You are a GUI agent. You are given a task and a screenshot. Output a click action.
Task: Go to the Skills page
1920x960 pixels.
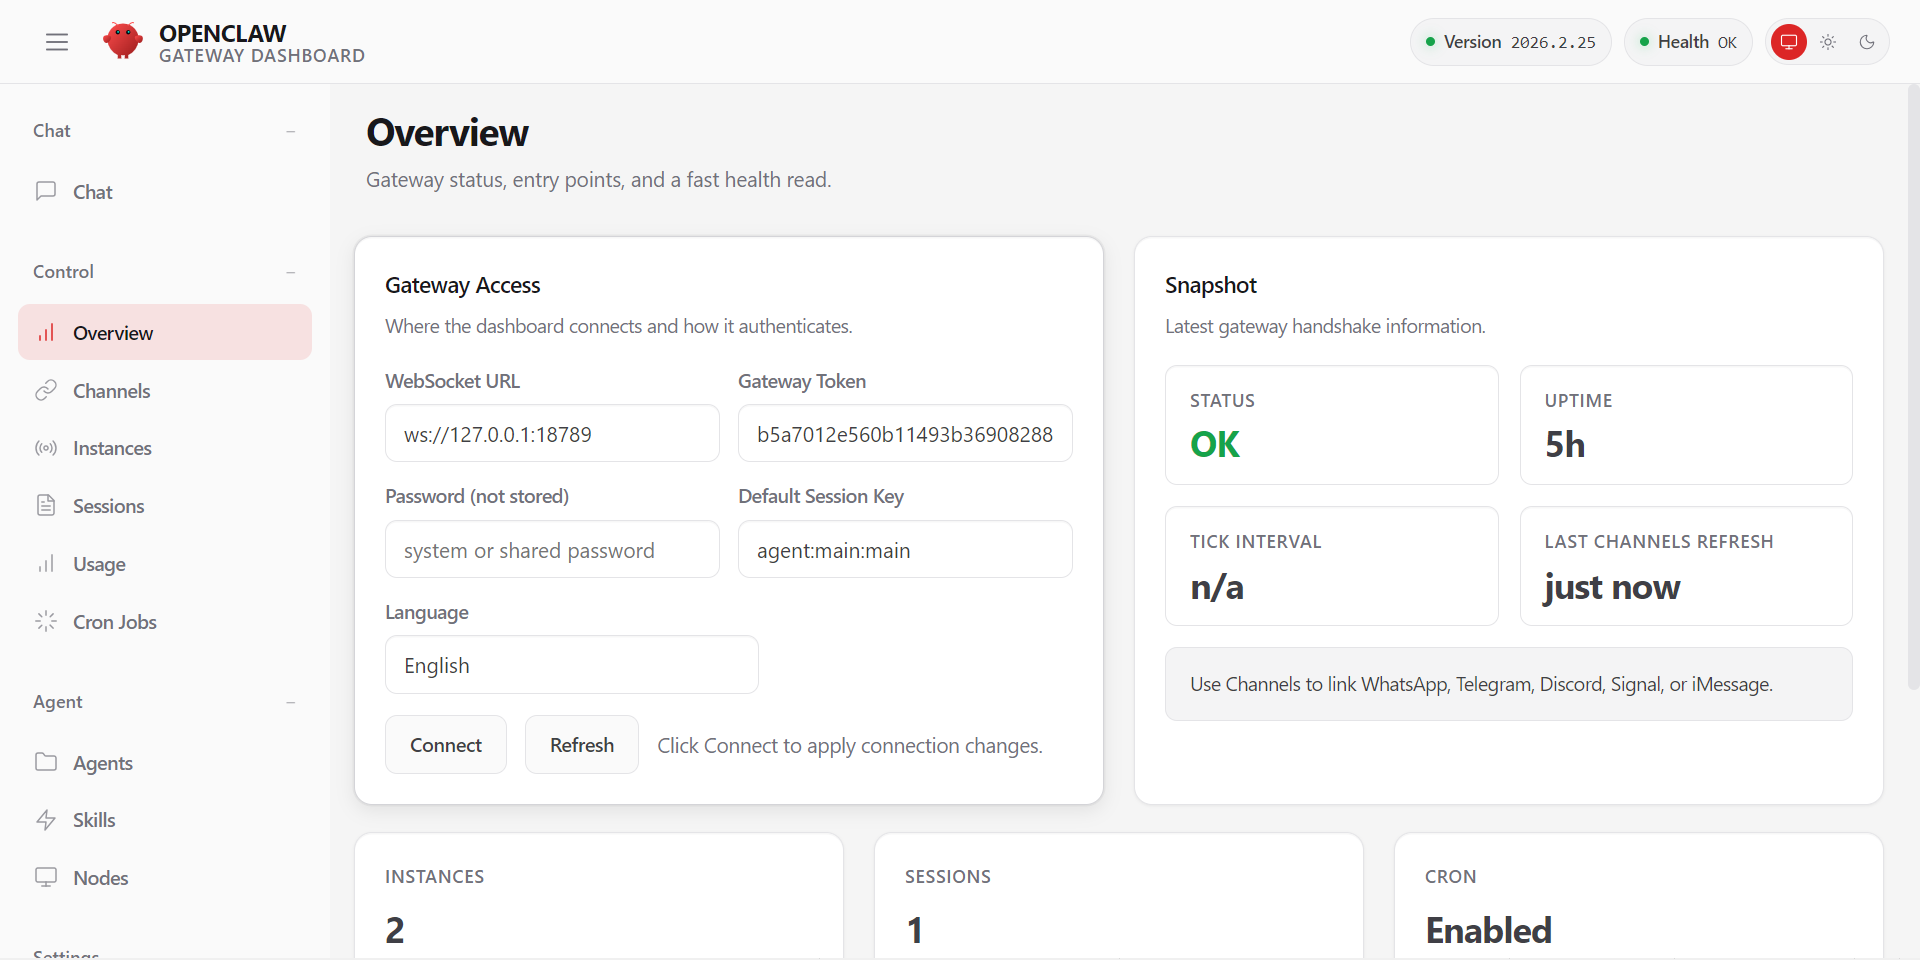tap(165, 820)
